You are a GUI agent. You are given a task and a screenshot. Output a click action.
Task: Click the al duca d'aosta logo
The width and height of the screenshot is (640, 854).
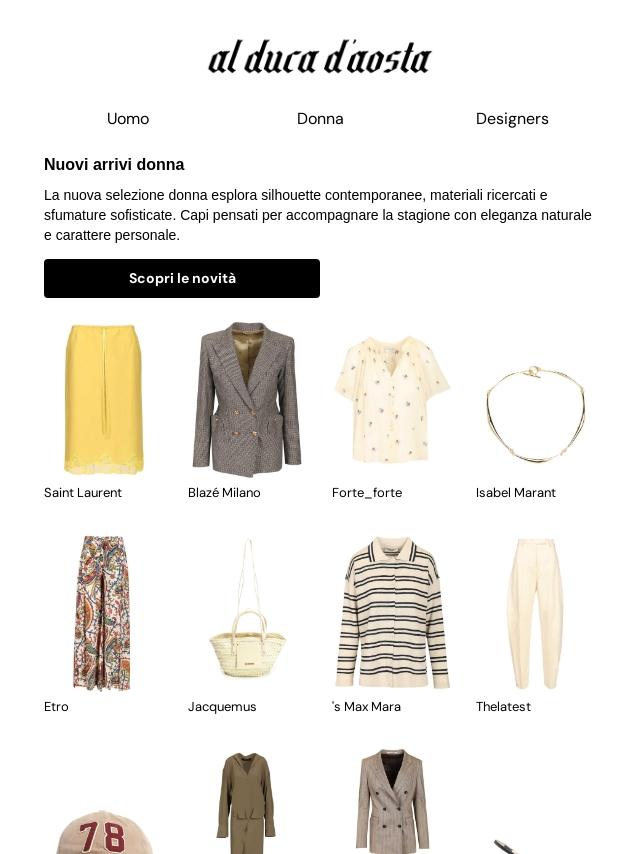(320, 57)
